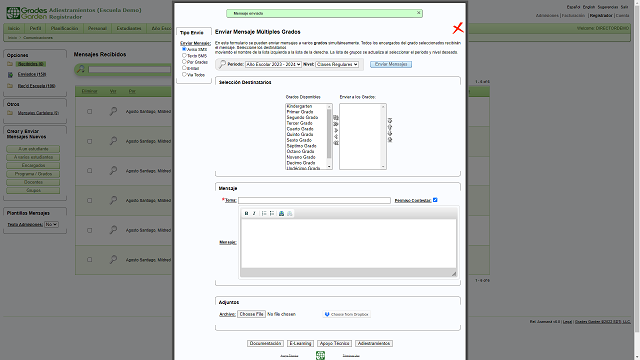Select 'Tercer Grado' in Grados Disponibles
Screen dimensions: 640x360
tap(300, 123)
